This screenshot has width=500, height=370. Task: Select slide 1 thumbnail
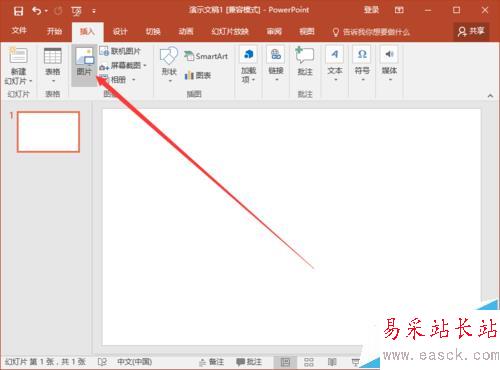coord(48,132)
